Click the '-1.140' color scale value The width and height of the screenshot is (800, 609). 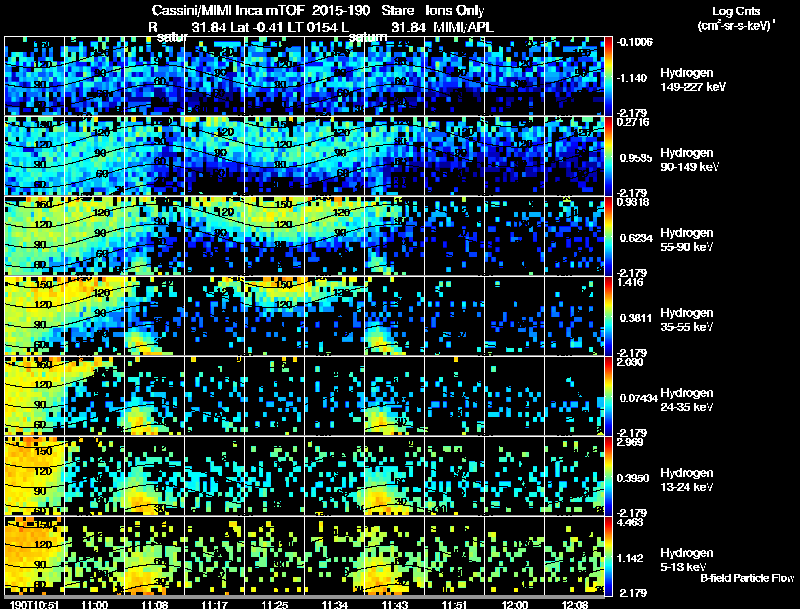(632, 78)
